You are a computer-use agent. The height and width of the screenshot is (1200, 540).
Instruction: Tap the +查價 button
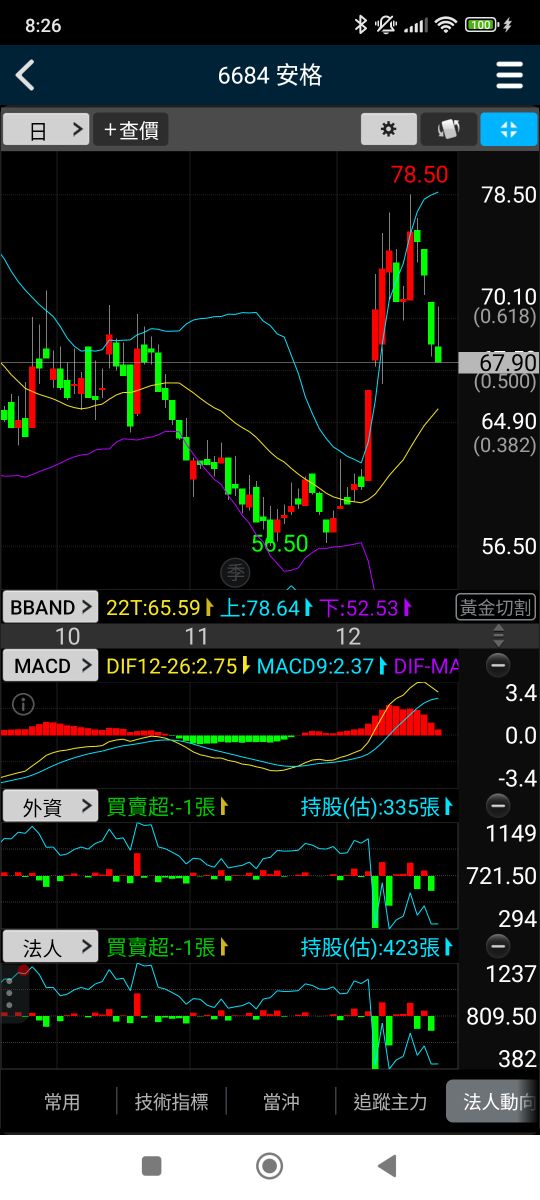click(x=131, y=130)
